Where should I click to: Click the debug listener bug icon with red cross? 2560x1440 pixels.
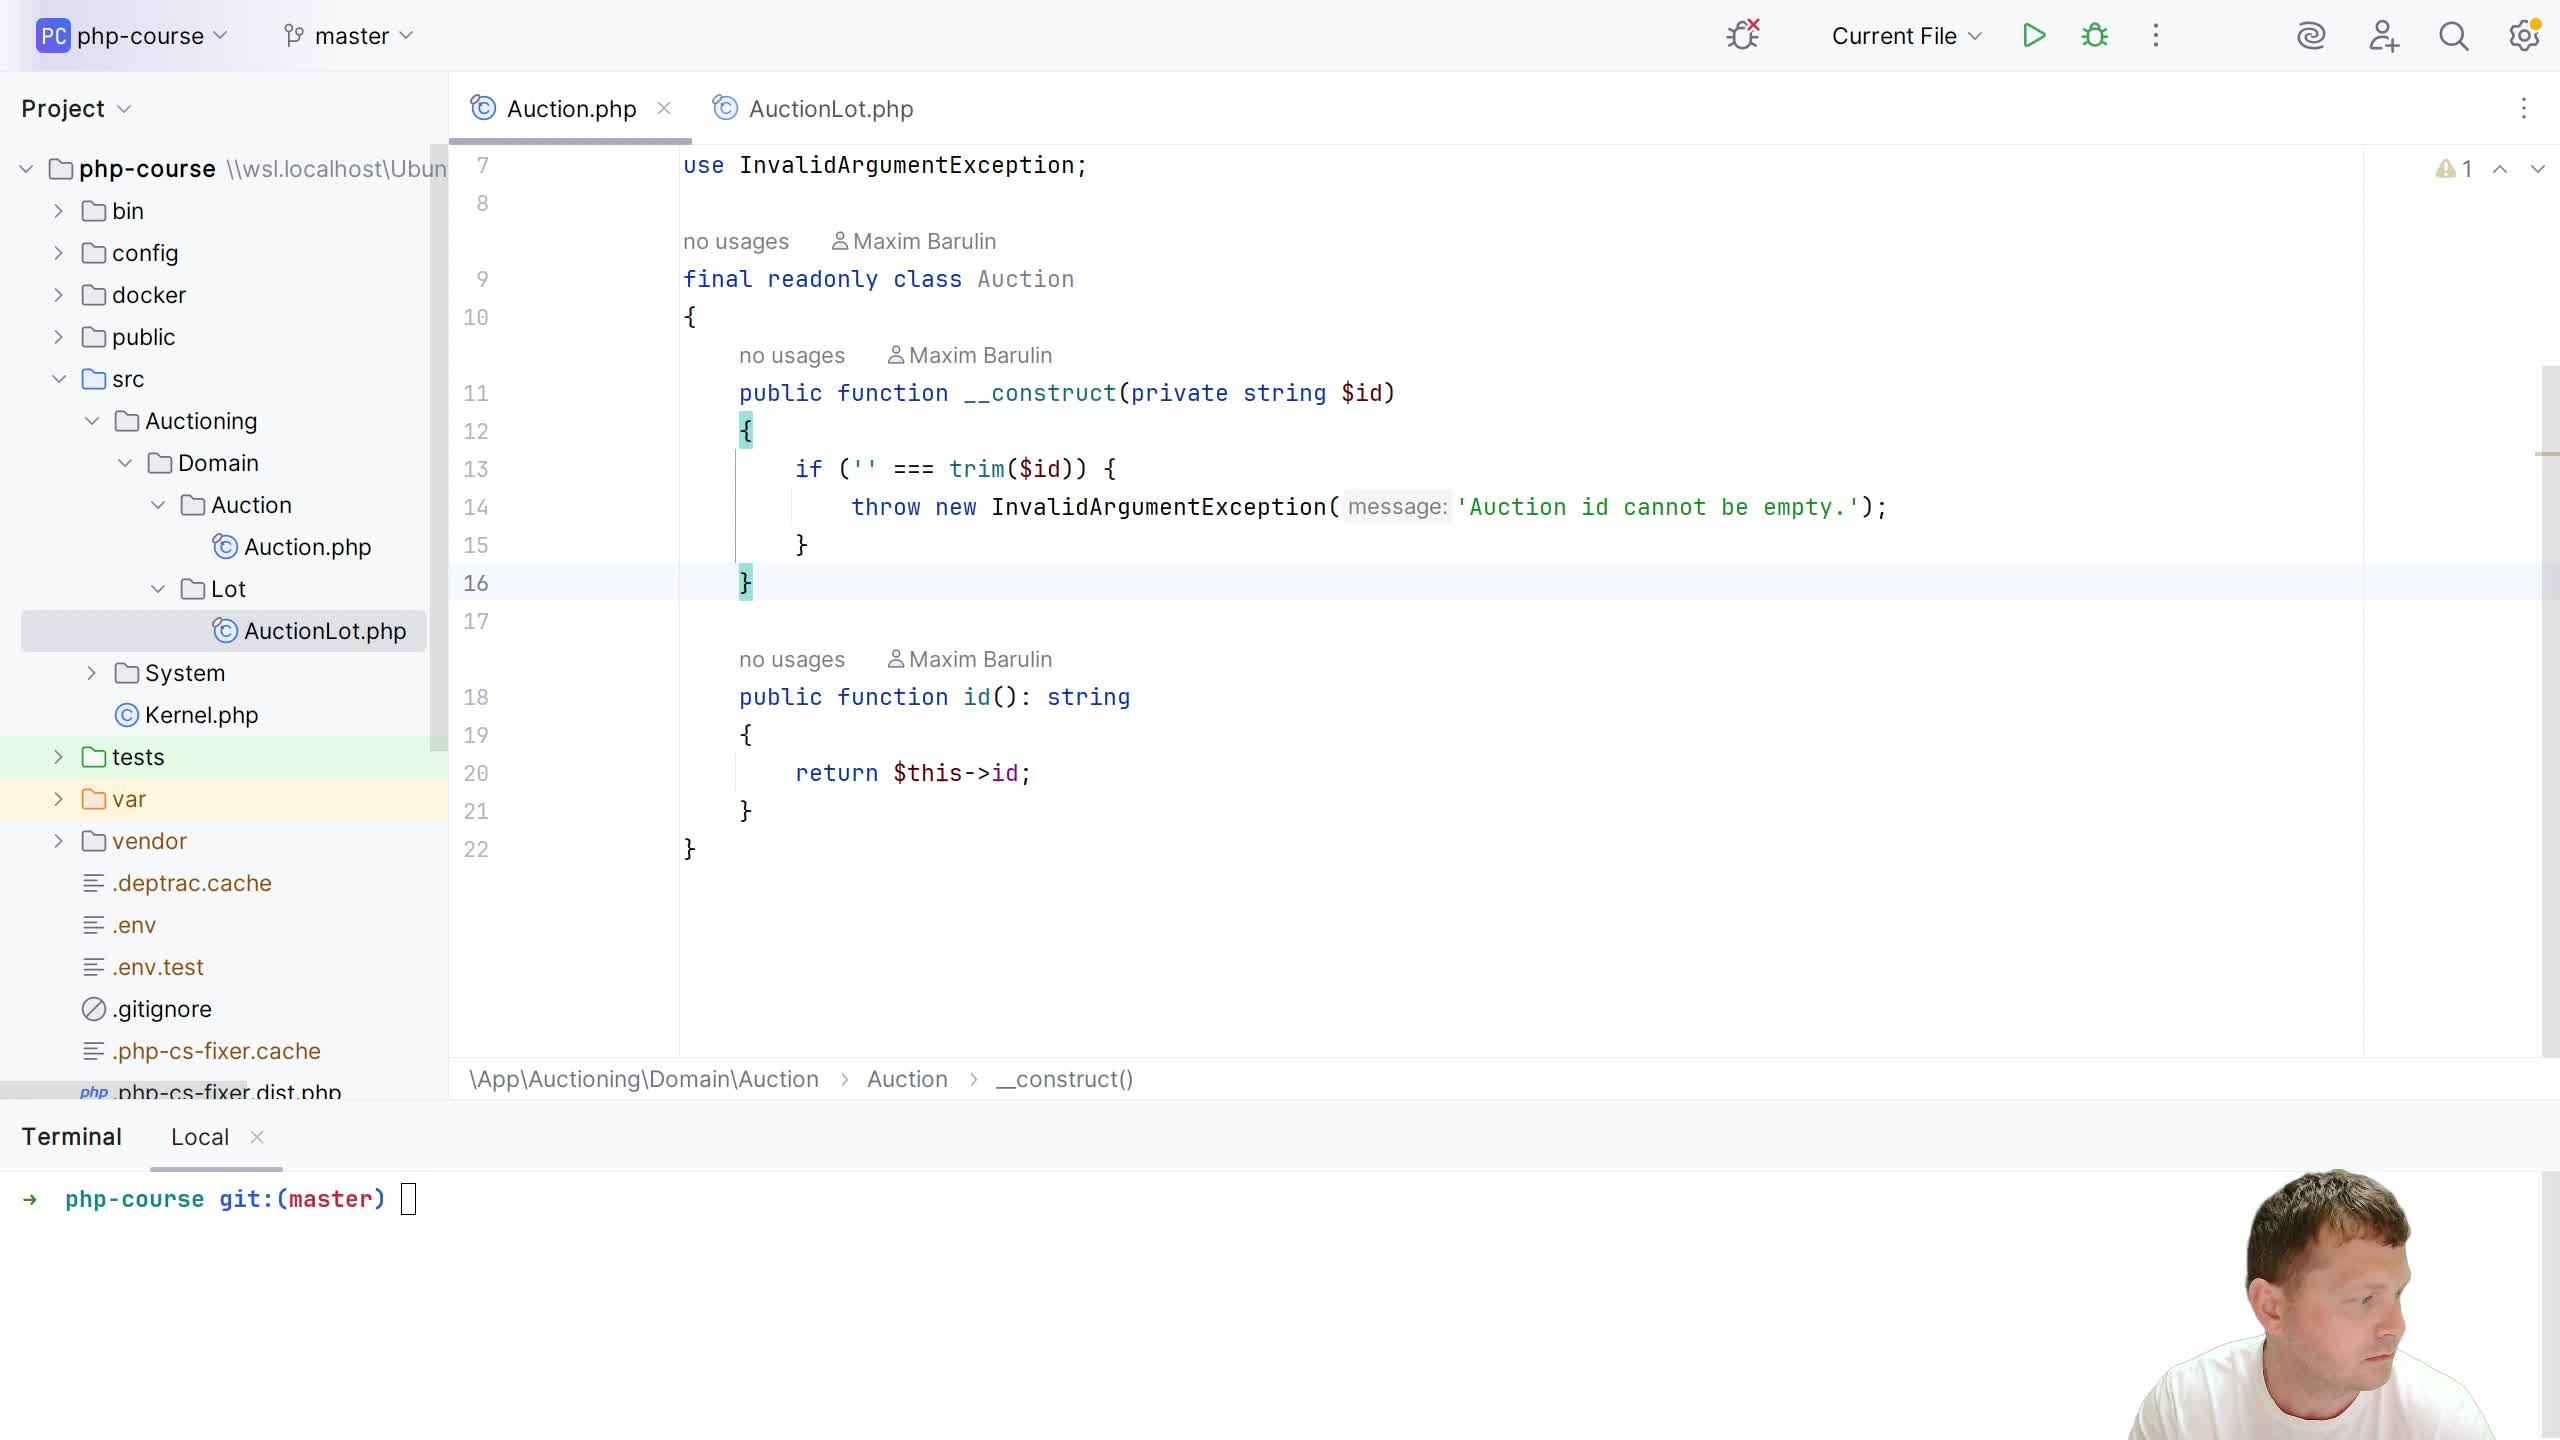(x=1743, y=36)
